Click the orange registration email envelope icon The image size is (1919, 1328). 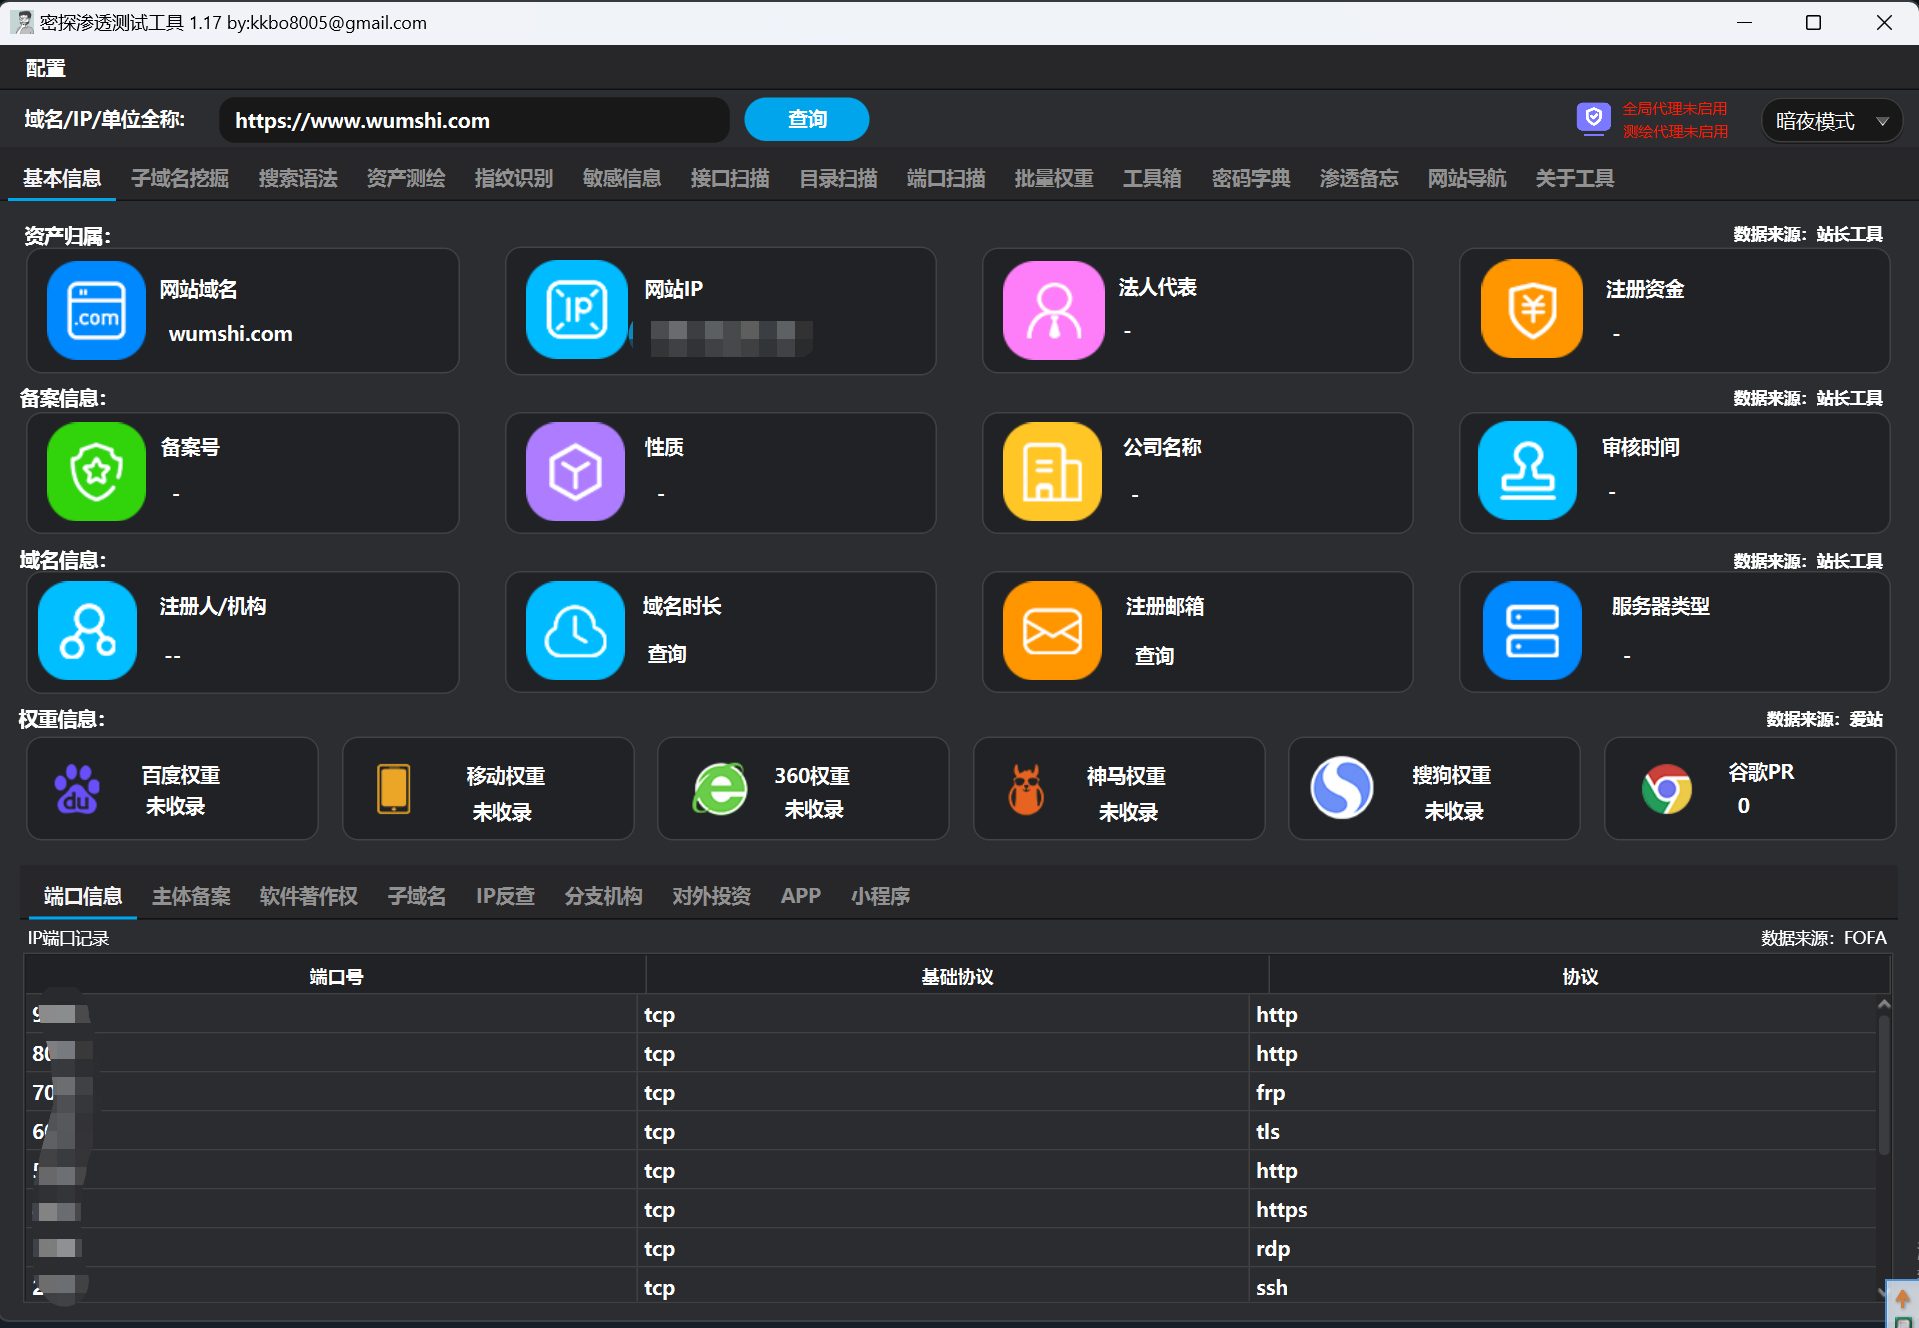coord(1052,631)
